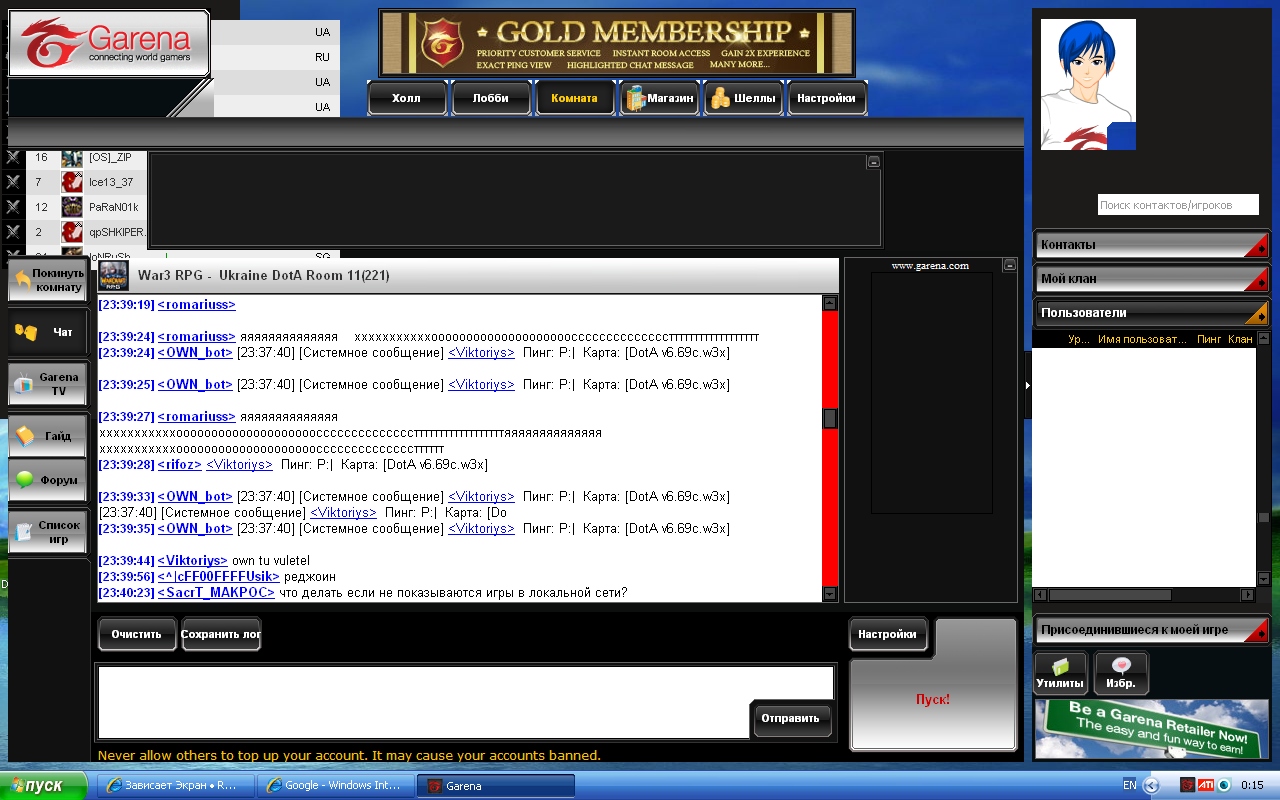Expand the Контакты panel
This screenshot has height=800, width=1280.
click(x=1151, y=245)
